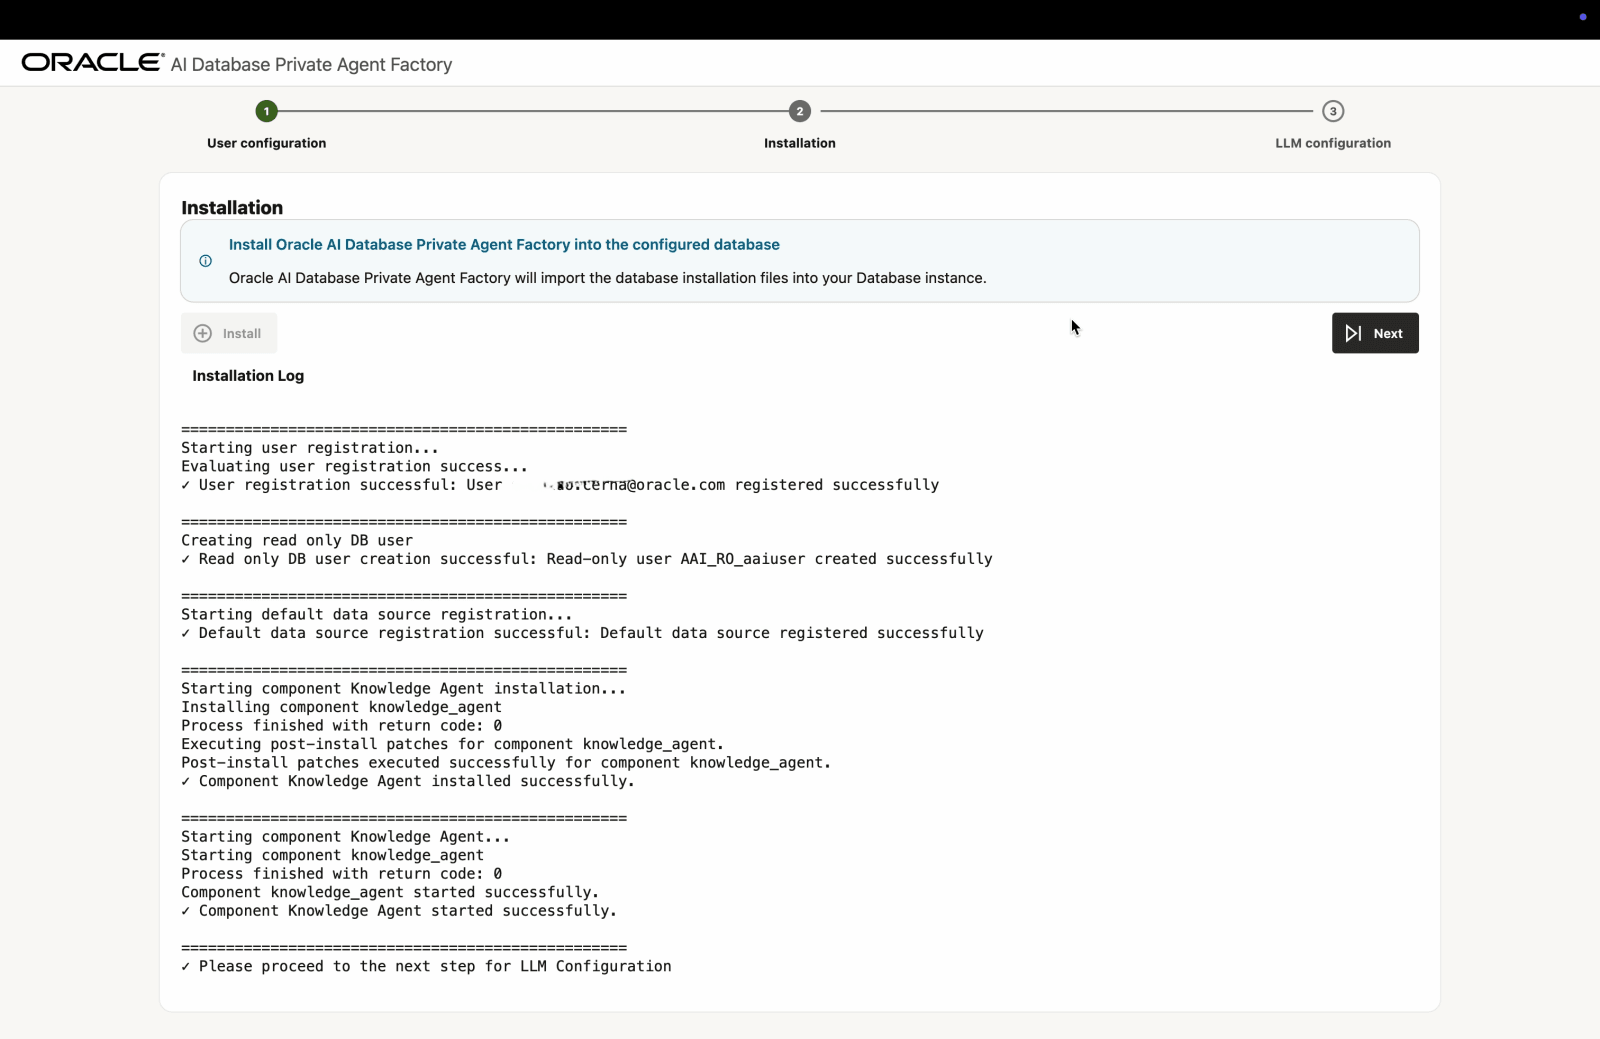Click the Install button

pos(229,333)
